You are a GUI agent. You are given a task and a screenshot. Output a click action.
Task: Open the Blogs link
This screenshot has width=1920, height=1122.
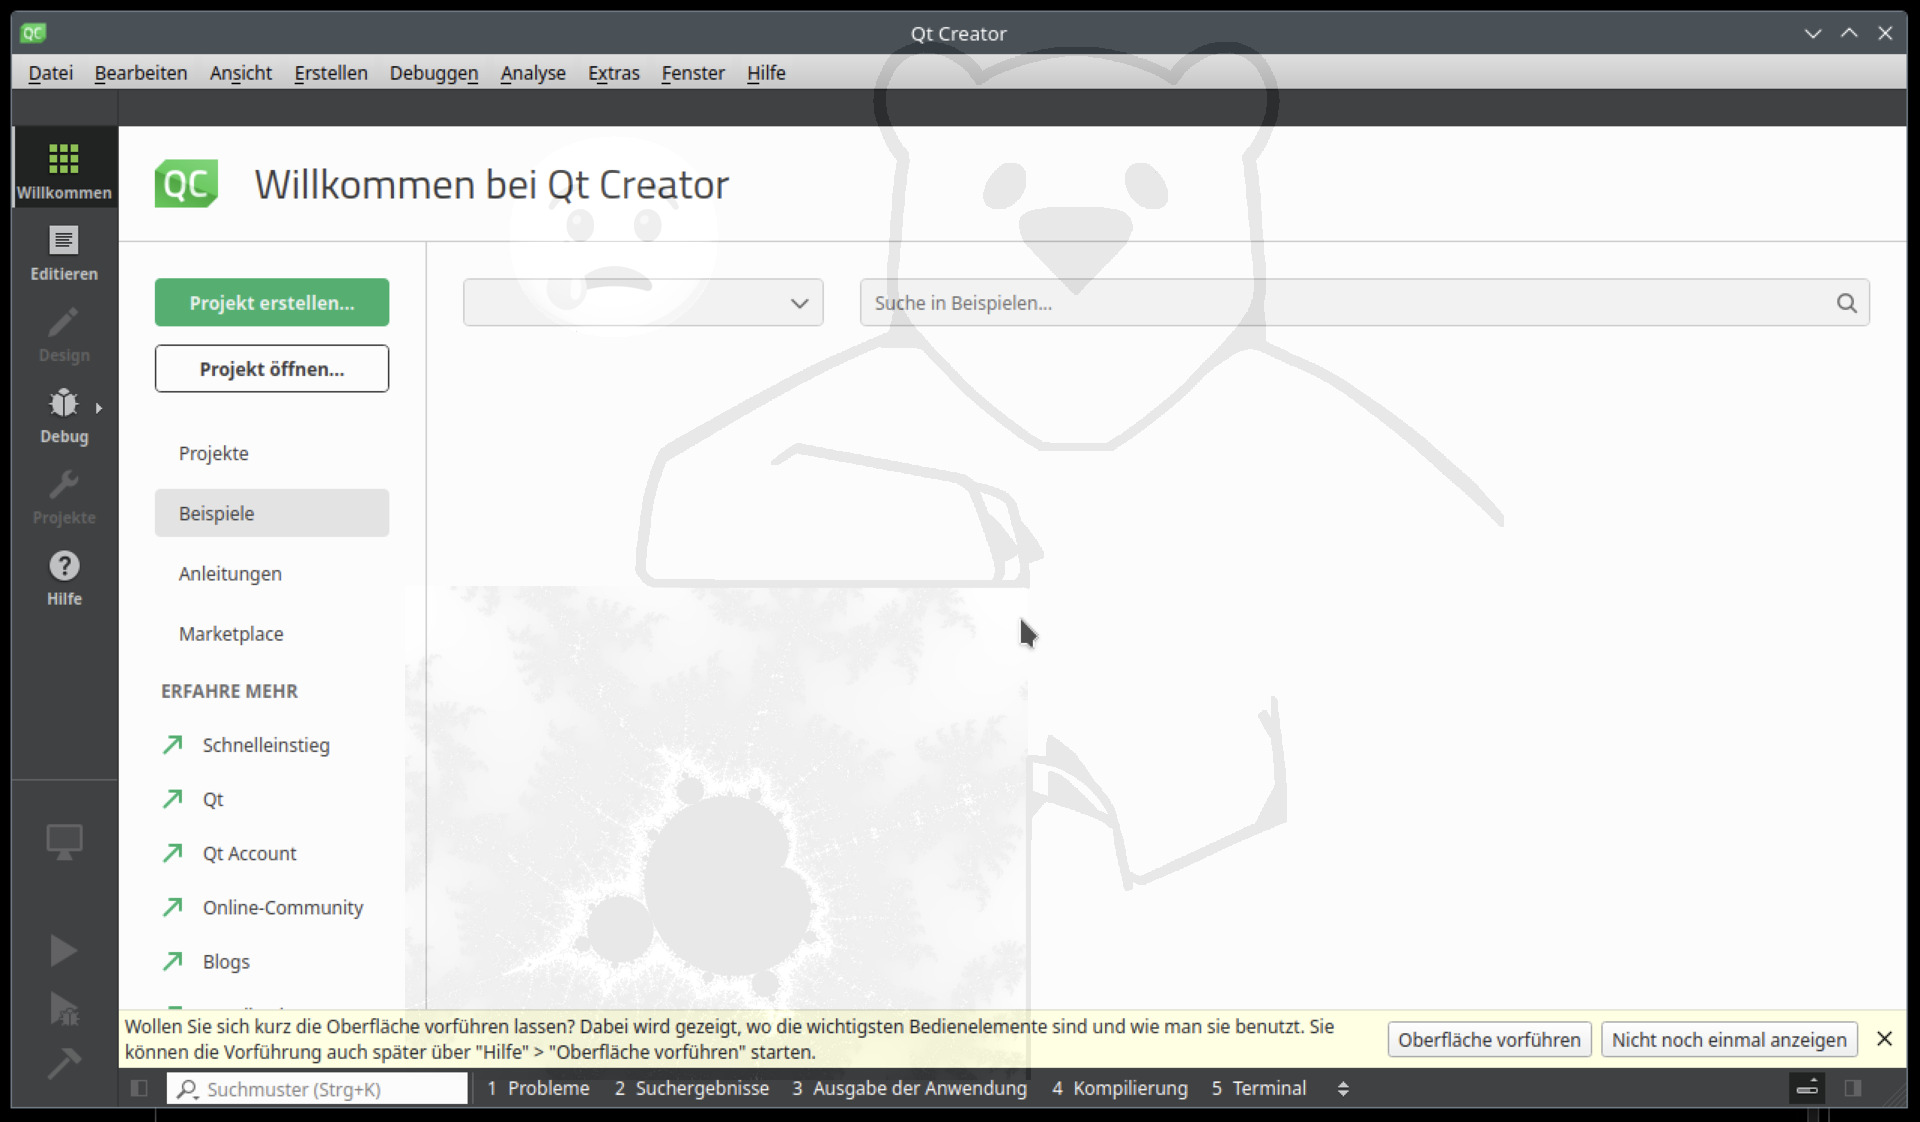pyautogui.click(x=226, y=961)
